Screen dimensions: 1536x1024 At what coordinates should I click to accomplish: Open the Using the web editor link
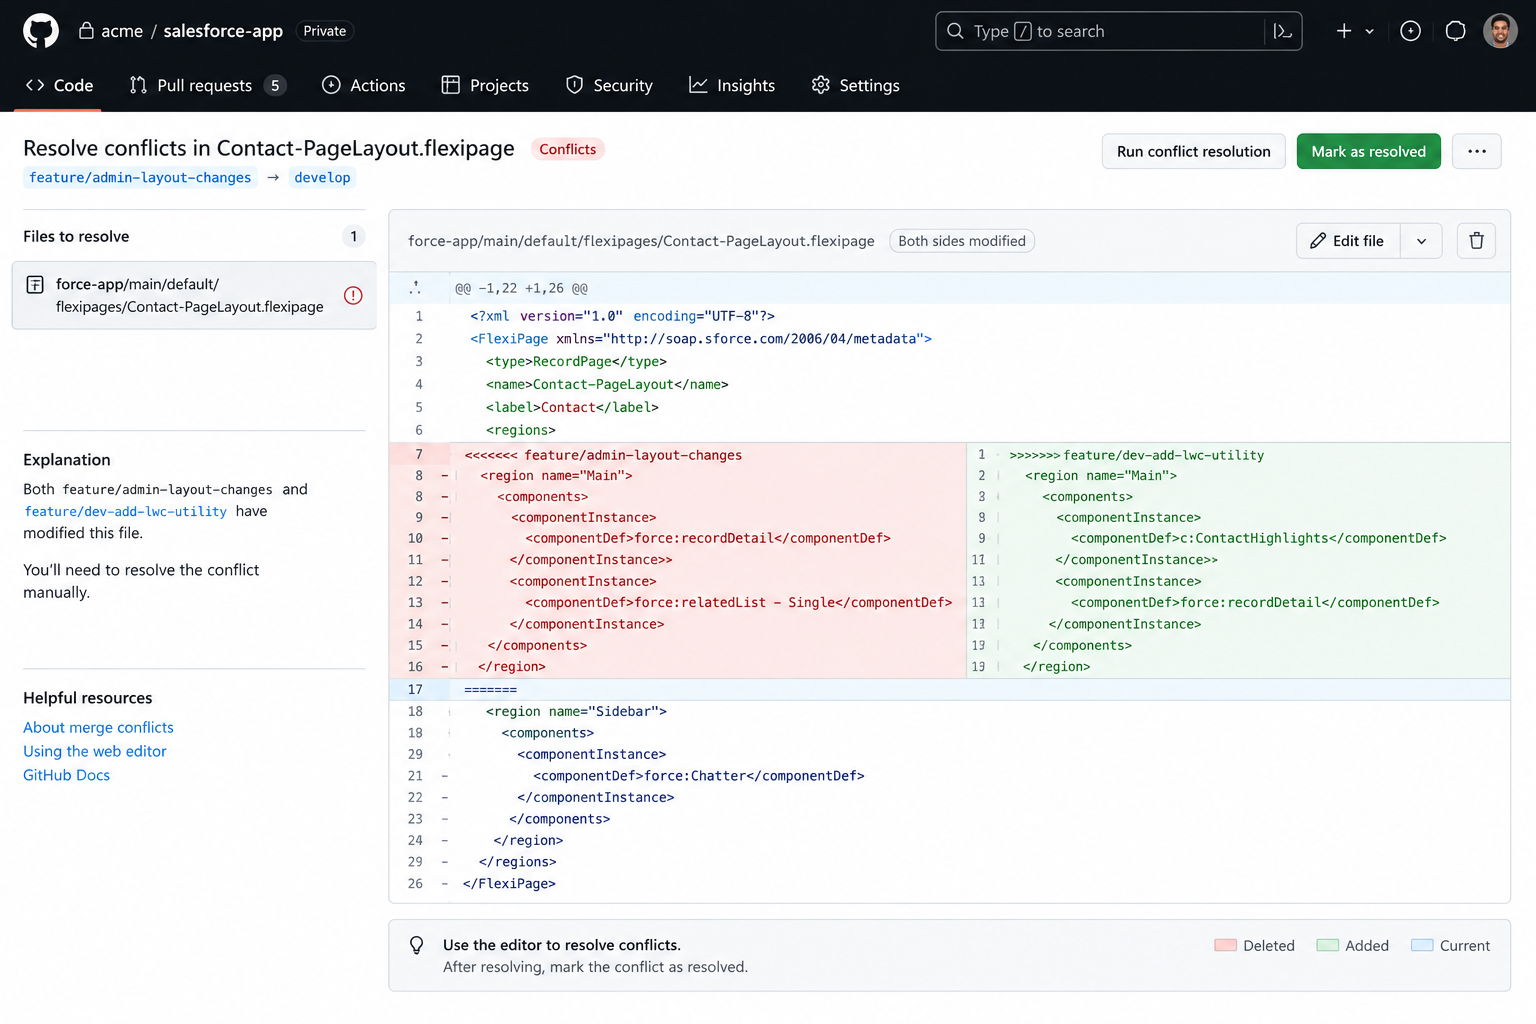[95, 751]
